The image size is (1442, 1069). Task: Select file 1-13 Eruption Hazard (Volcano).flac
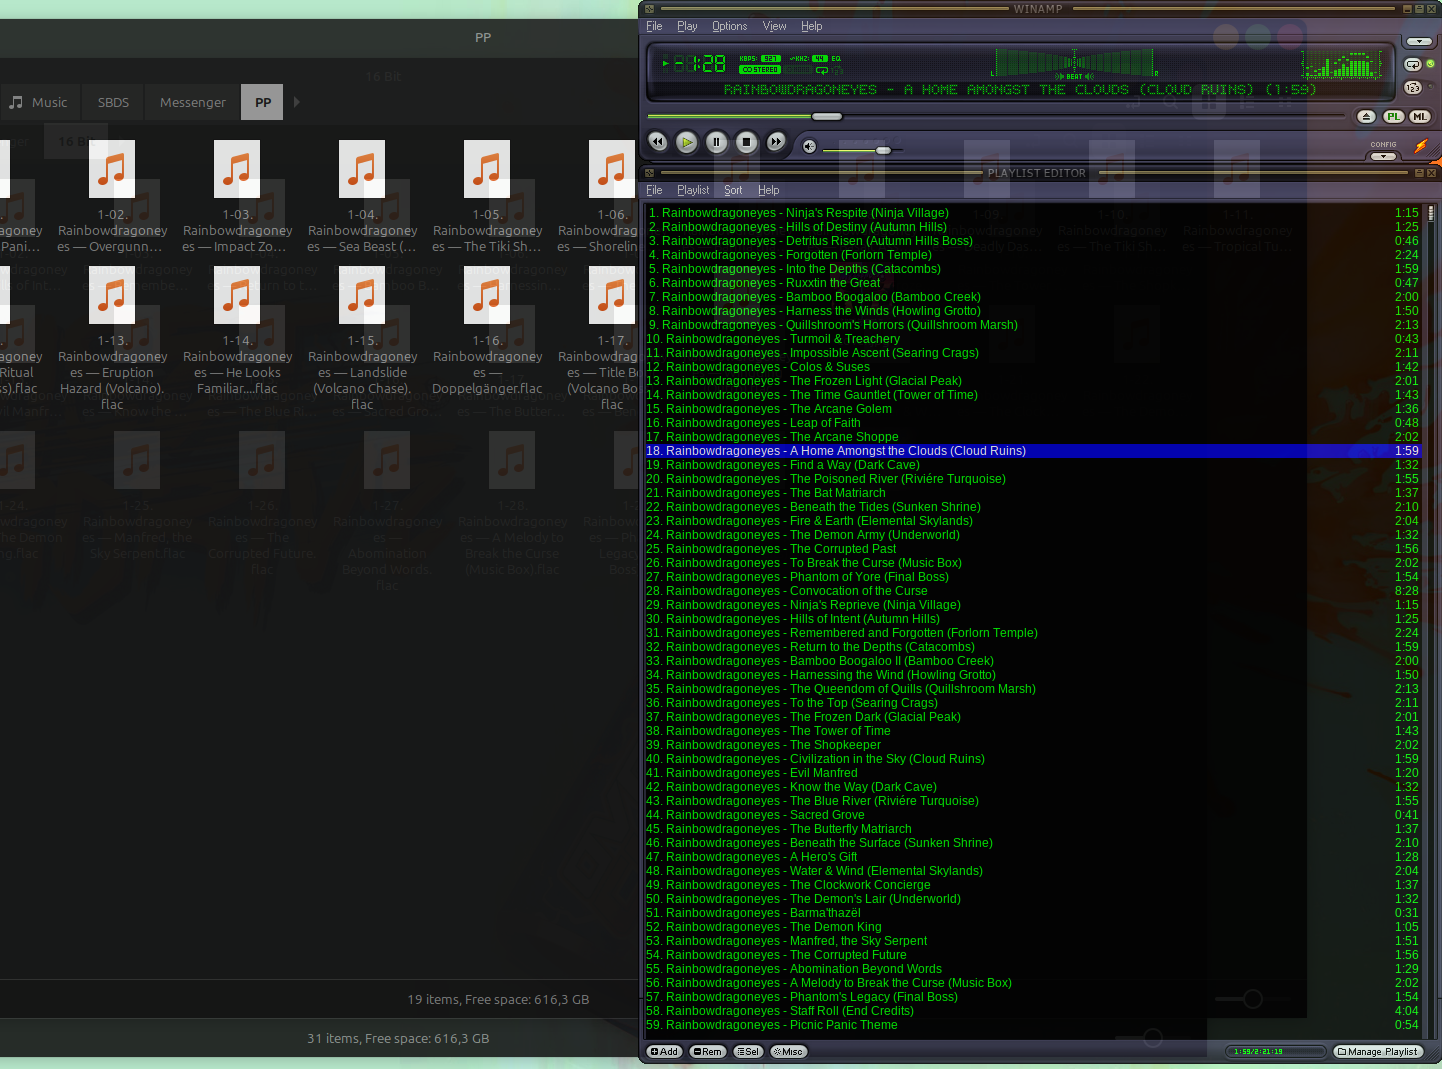click(x=112, y=339)
